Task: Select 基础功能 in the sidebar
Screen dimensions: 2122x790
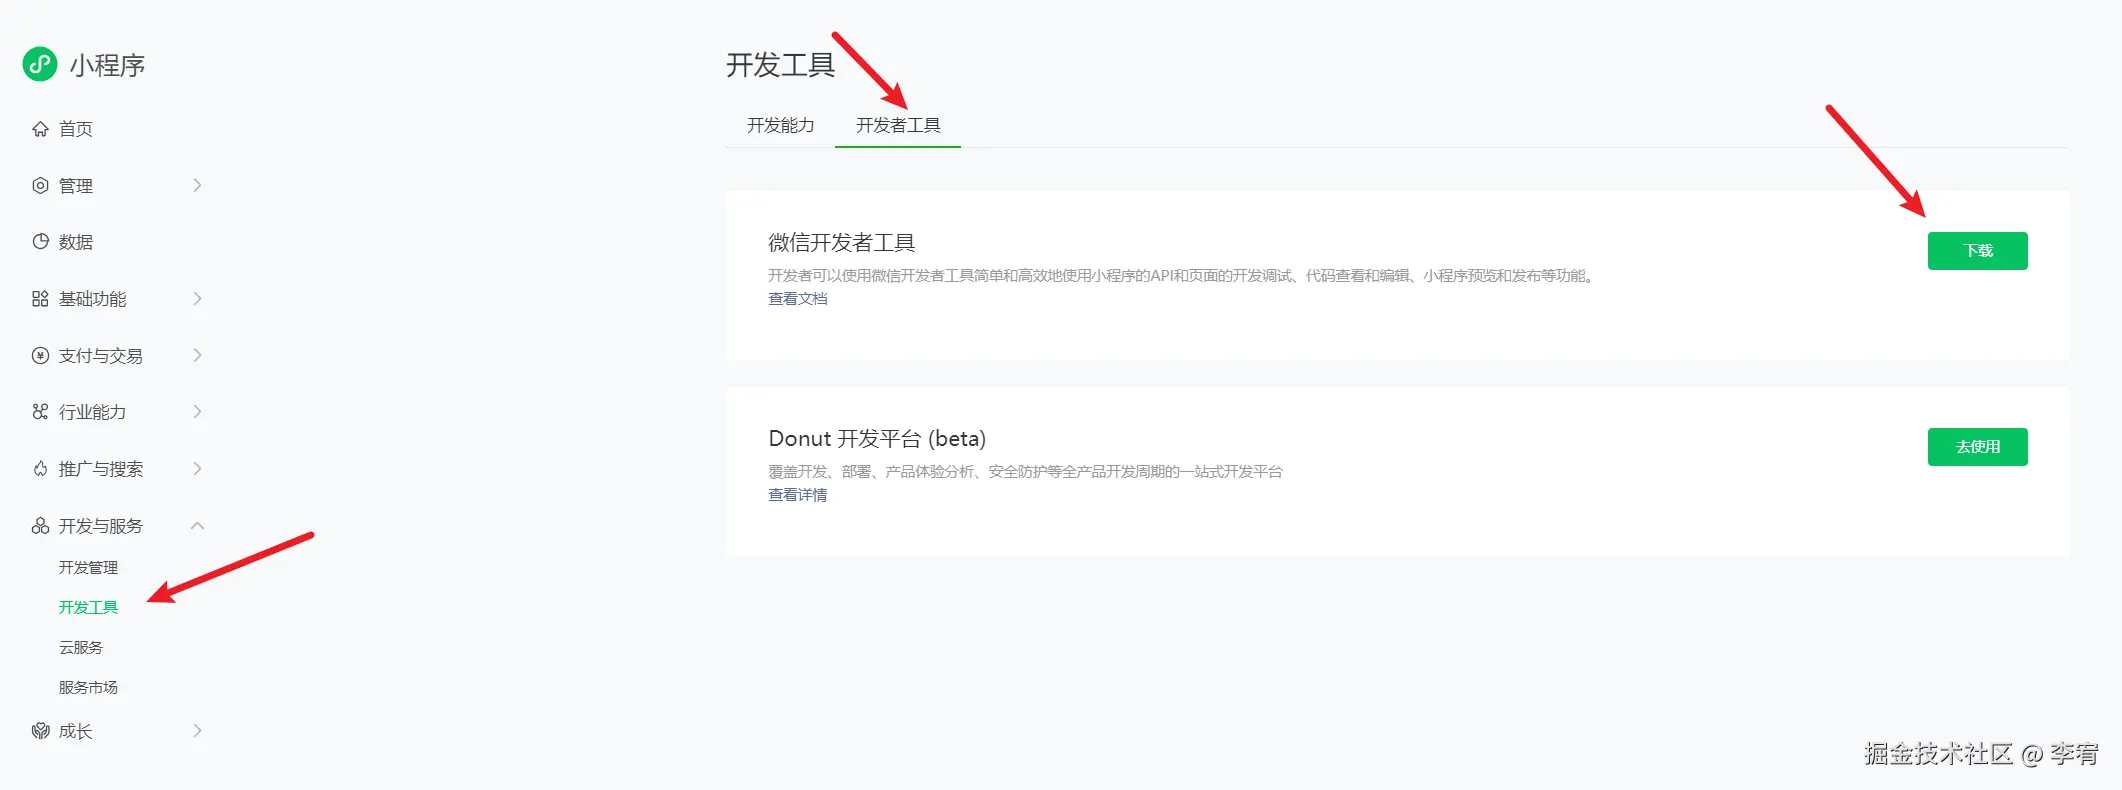Action: pos(93,299)
